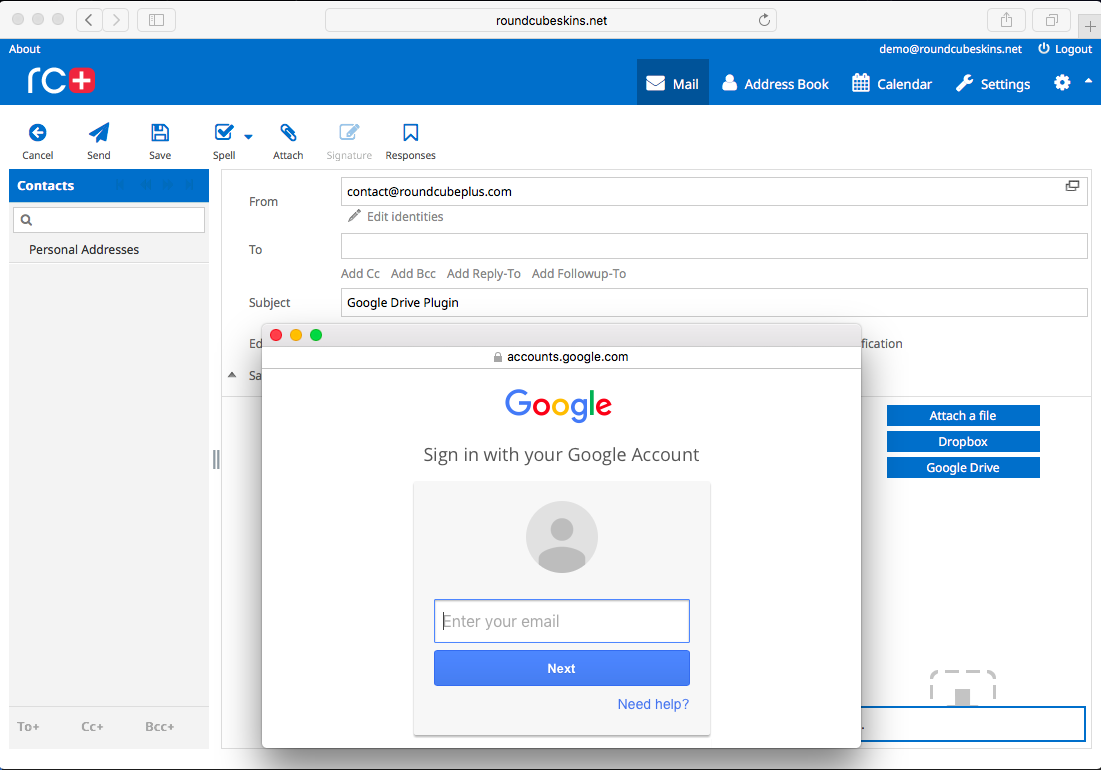Click into the To recipient field
Image resolution: width=1101 pixels, height=770 pixels.
point(714,246)
